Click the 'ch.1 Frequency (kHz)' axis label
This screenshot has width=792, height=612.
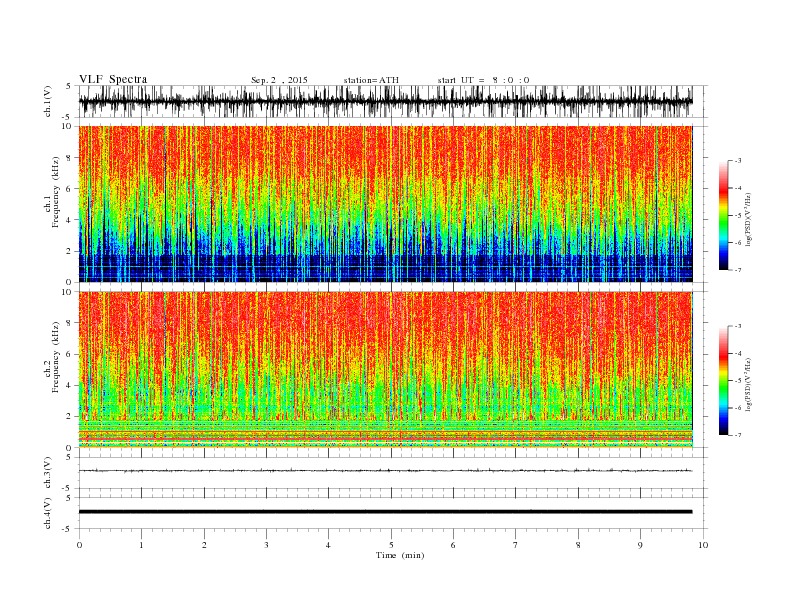coord(52,192)
